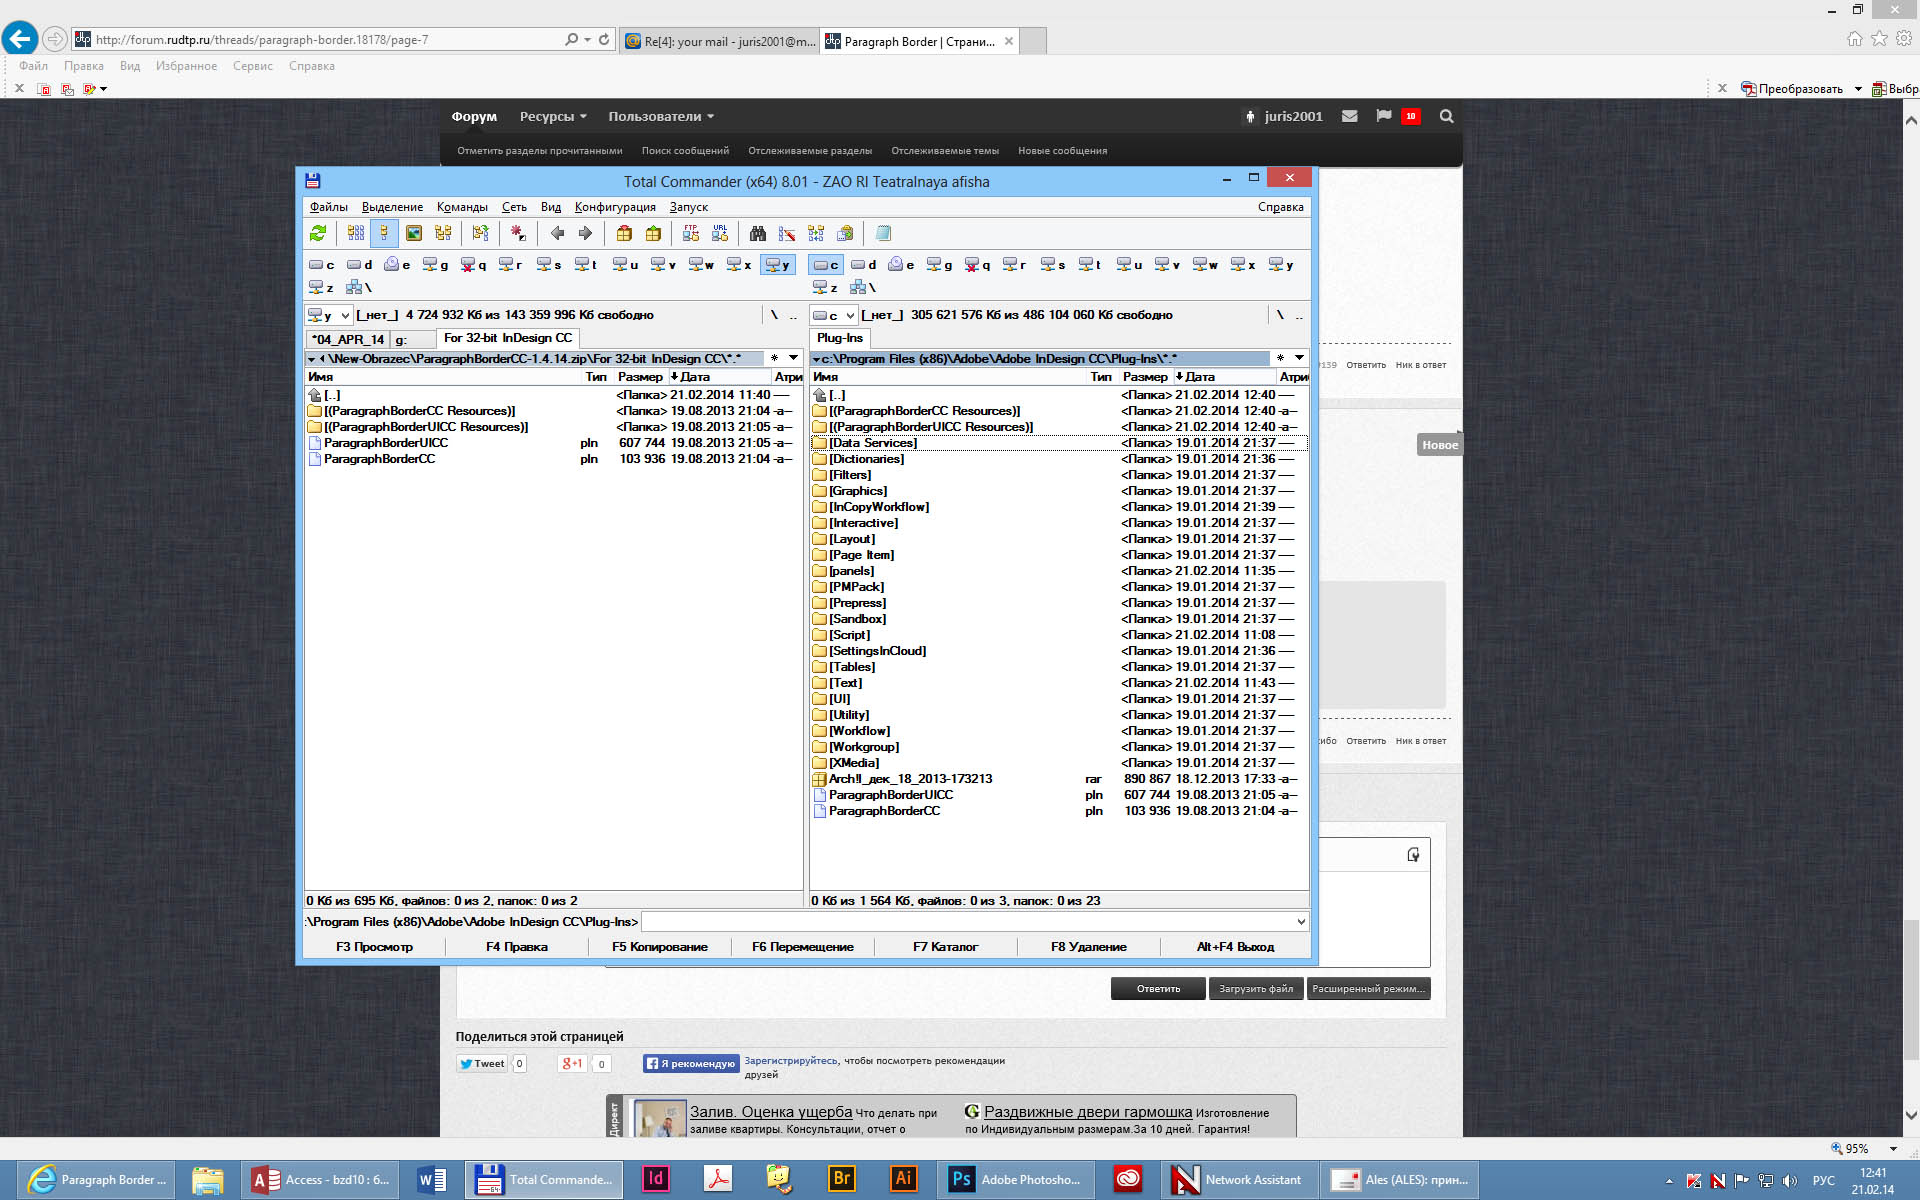
Task: Click forum Ответить reply button
Action: [1158, 989]
